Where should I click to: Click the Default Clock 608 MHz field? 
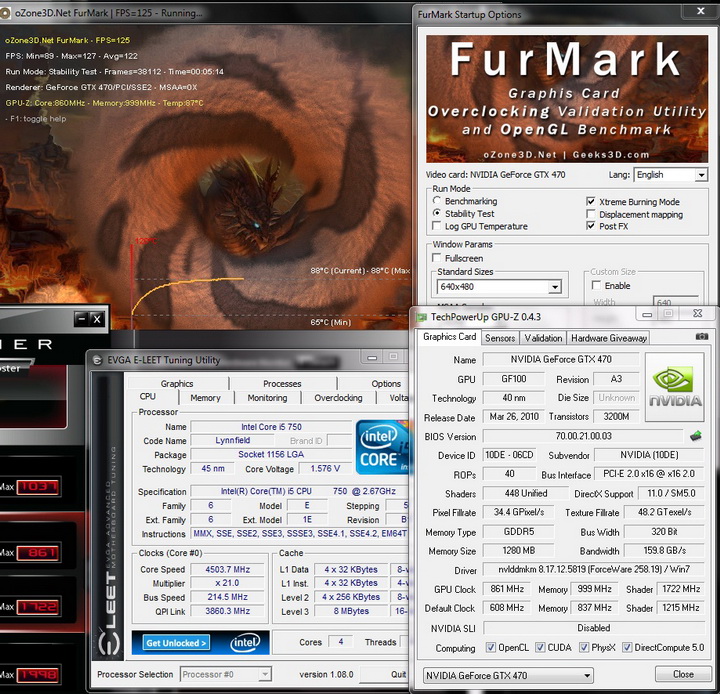pyautogui.click(x=506, y=608)
